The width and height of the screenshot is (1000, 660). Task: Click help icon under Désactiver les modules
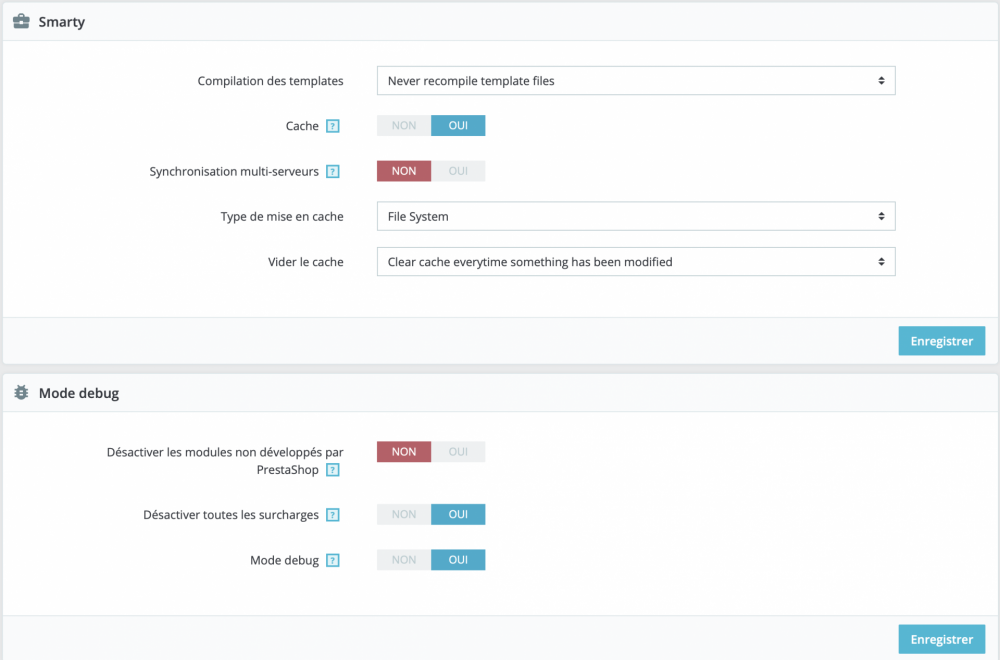(x=333, y=470)
